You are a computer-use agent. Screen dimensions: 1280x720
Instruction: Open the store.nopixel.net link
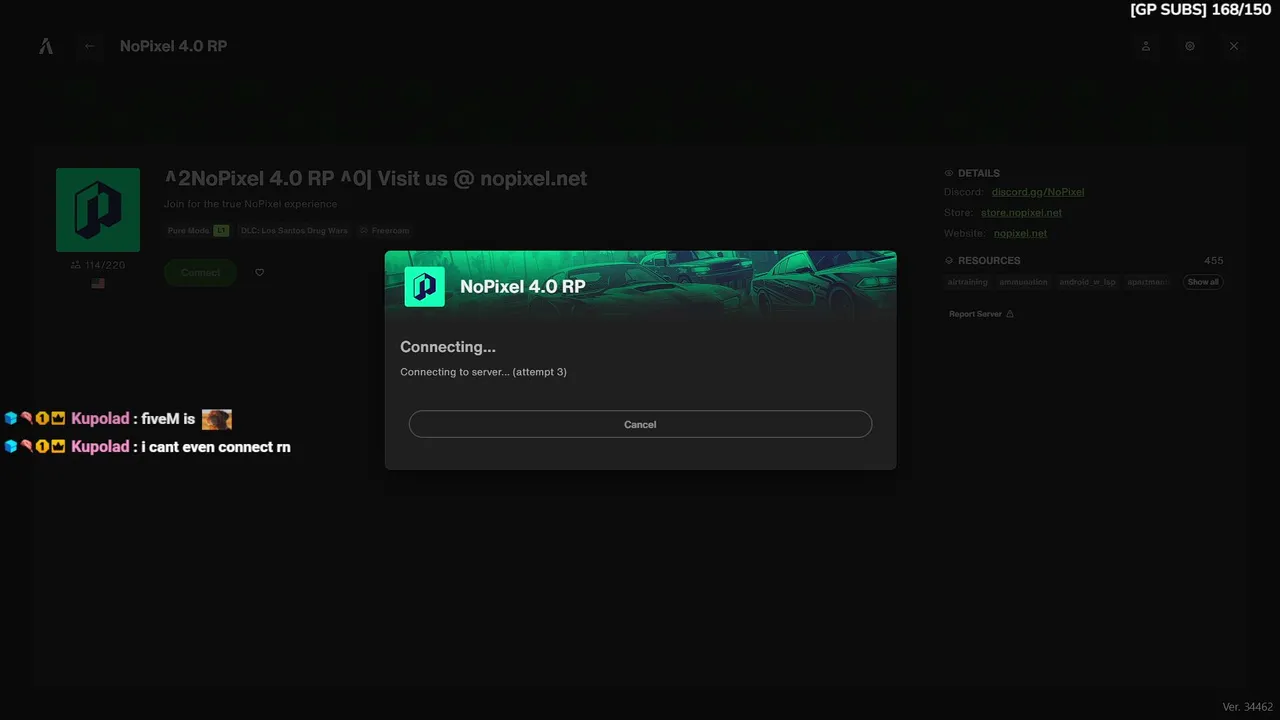tap(1021, 213)
